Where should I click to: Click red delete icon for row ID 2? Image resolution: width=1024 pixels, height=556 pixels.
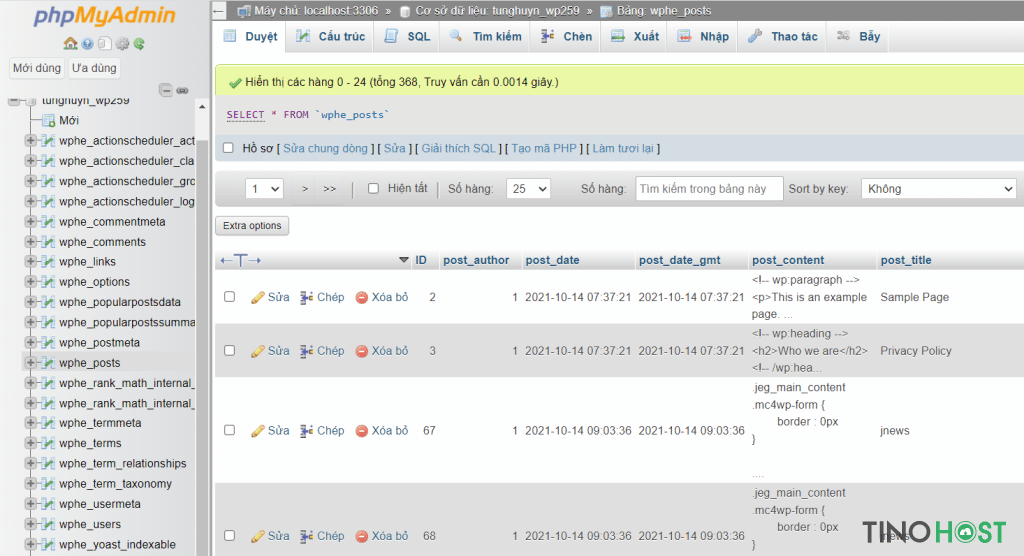[361, 297]
